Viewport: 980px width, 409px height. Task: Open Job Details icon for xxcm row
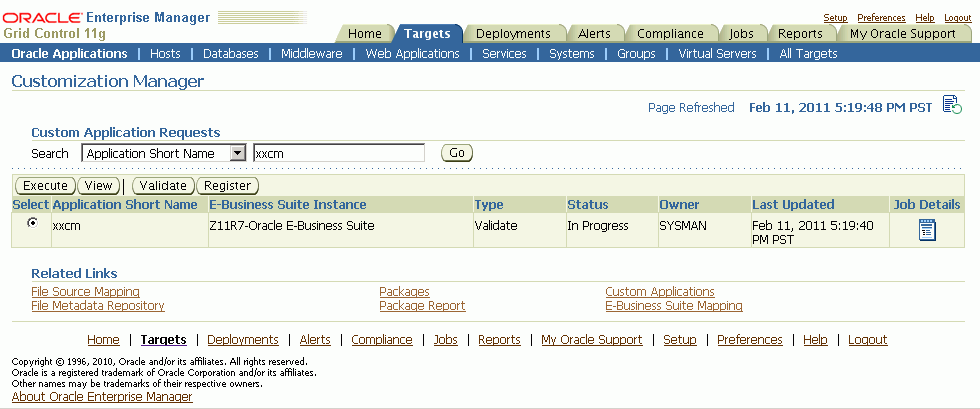pos(928,230)
